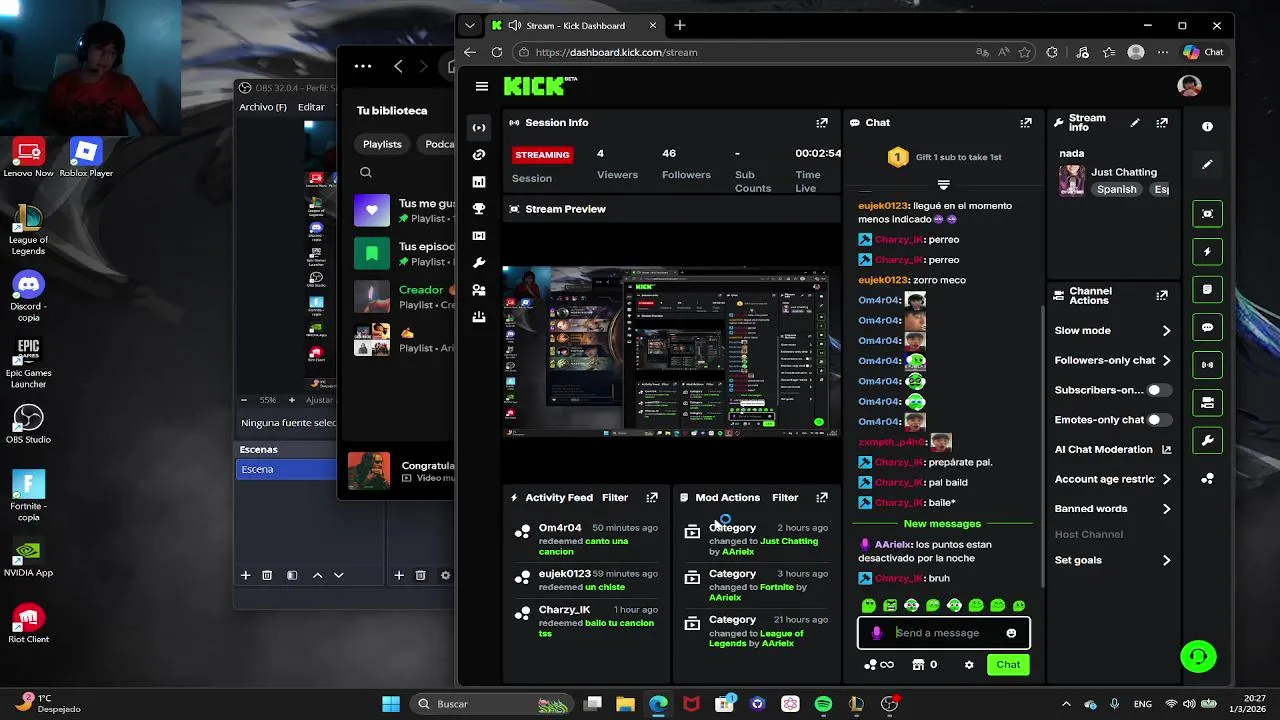Open the Spotify three-dots menu
This screenshot has height=720, width=1280.
point(363,67)
